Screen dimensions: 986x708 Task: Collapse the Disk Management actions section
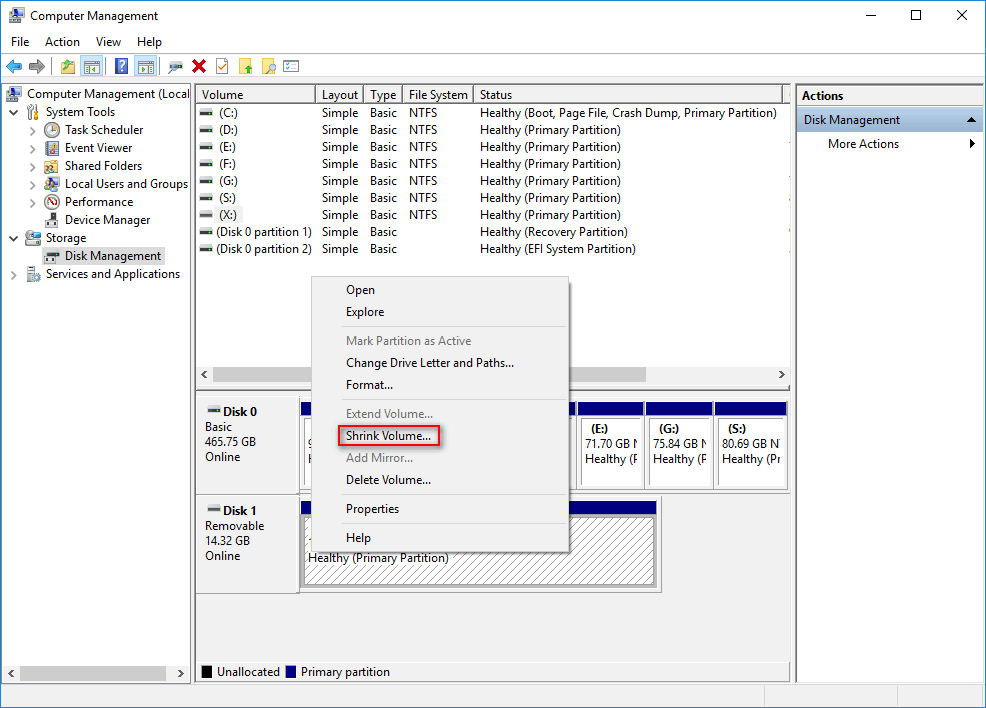click(x=970, y=120)
